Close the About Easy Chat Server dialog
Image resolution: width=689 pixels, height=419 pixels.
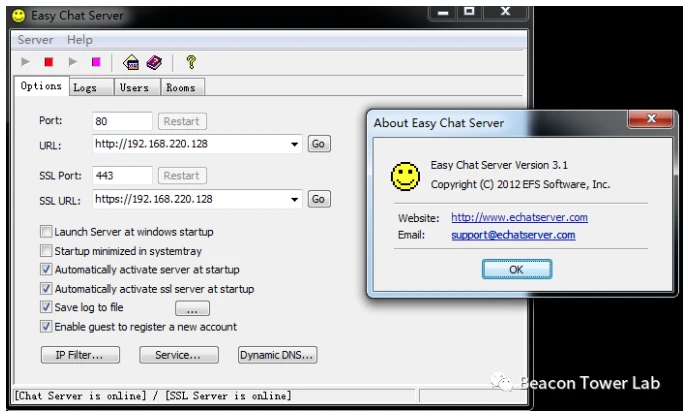tap(650, 119)
